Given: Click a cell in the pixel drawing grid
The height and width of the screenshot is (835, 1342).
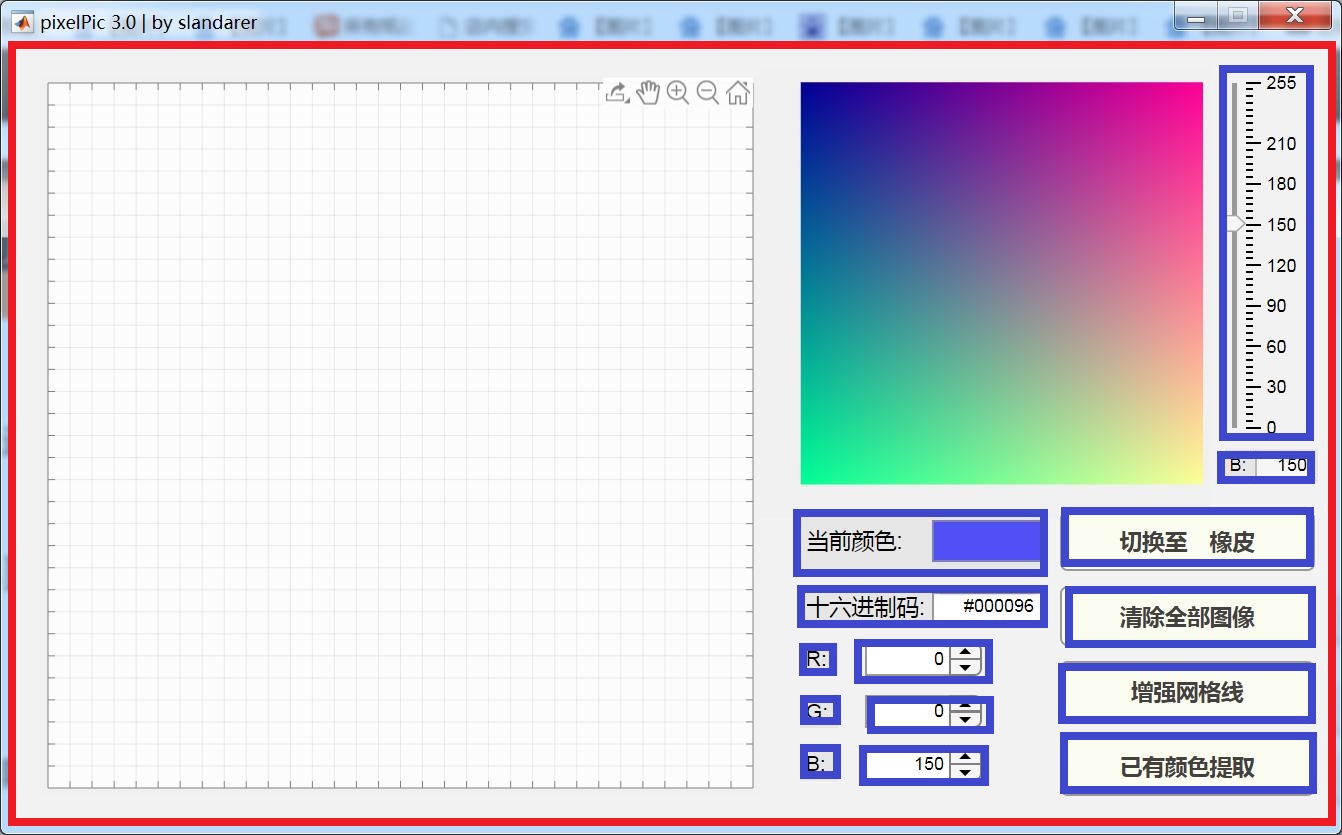Looking at the screenshot, I should [x=400, y=435].
